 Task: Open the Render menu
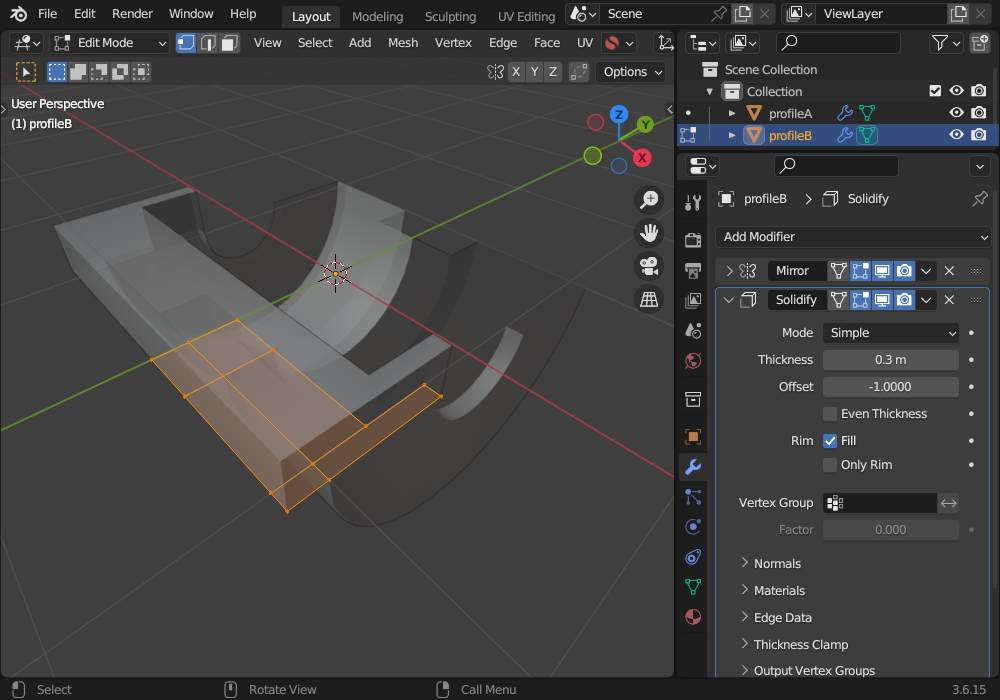click(x=132, y=13)
